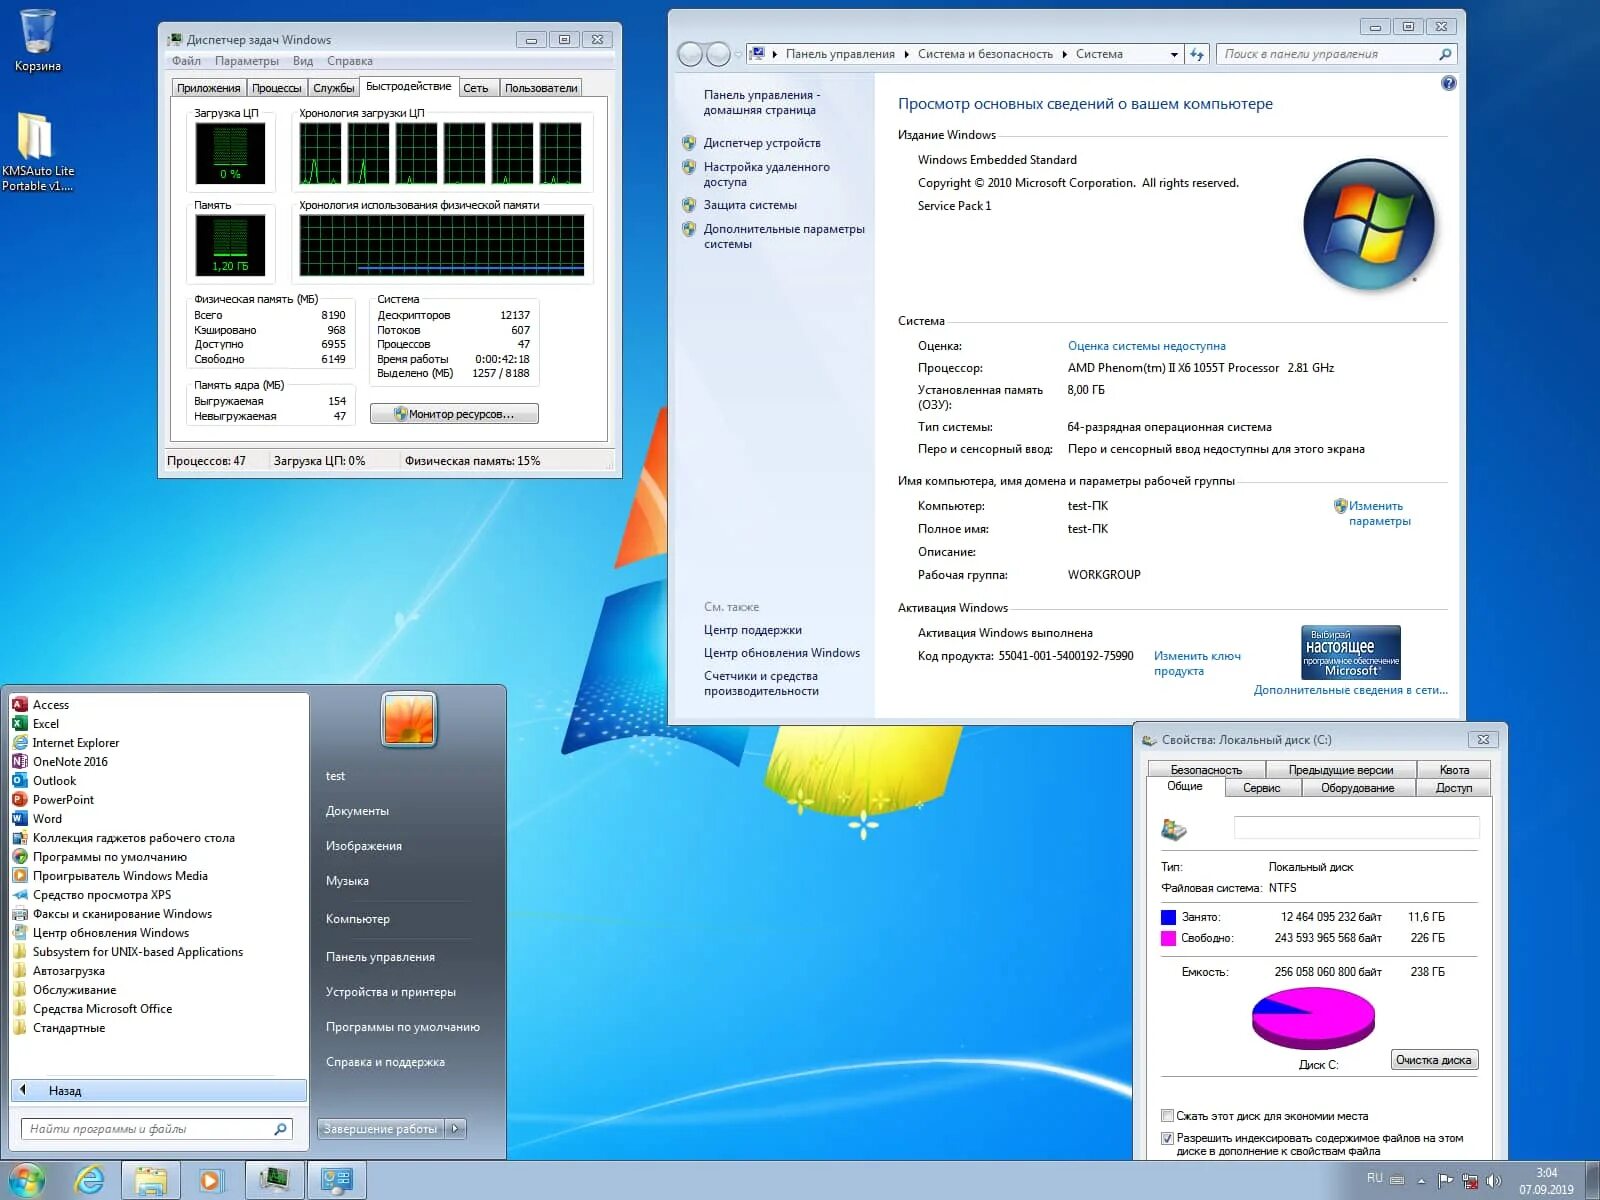Expand the arrow after 'Панель управления' breadcrumb

pyautogui.click(x=907, y=55)
